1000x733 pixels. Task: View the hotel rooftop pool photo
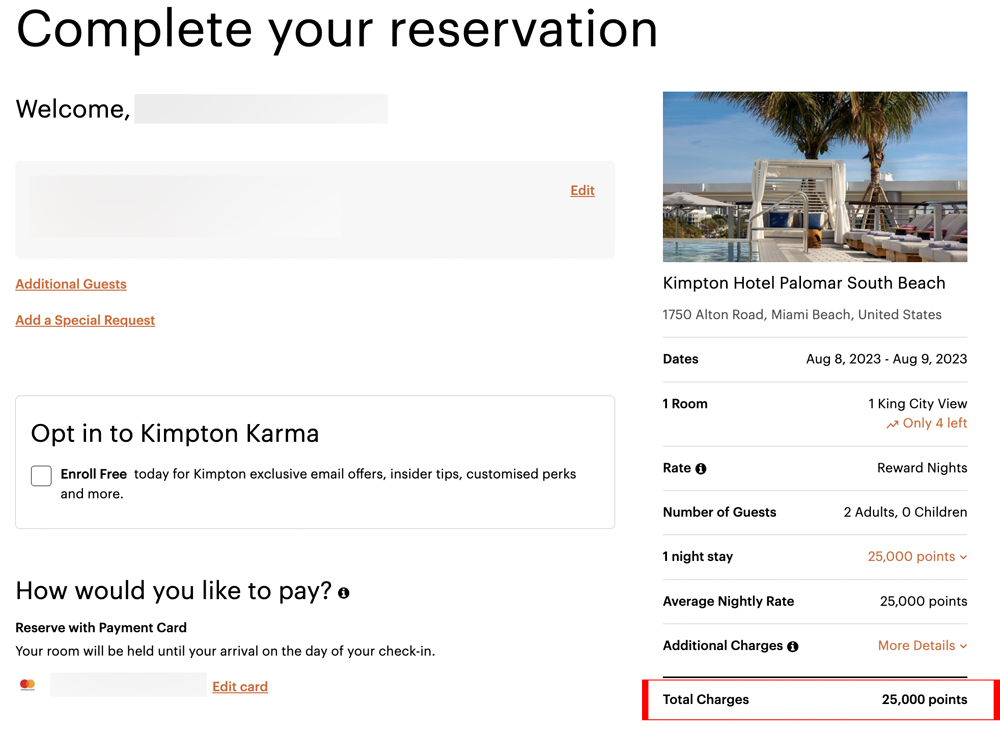click(x=814, y=176)
